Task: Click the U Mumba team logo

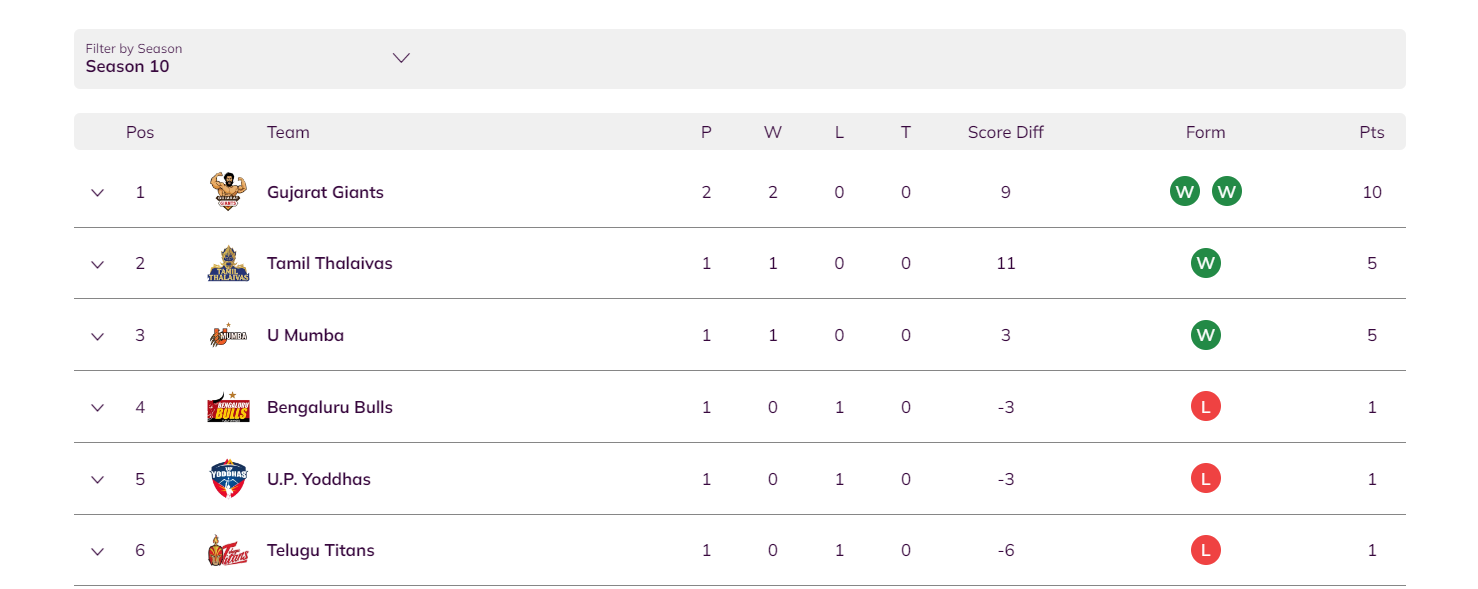Action: (228, 335)
